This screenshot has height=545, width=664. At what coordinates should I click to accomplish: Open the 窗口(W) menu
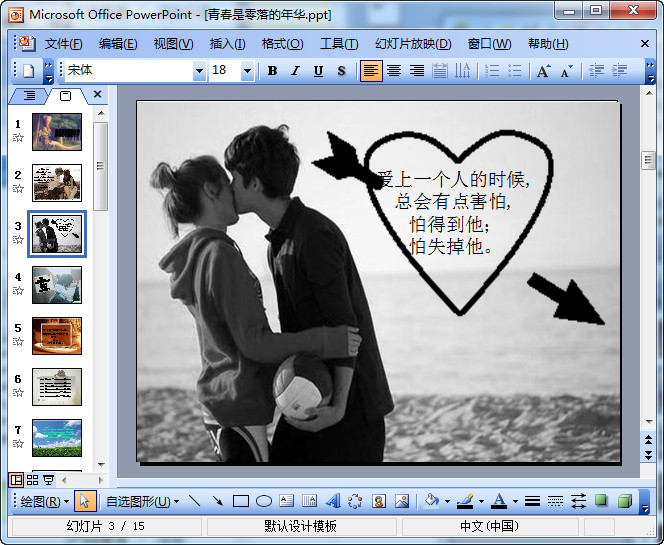[x=490, y=44]
